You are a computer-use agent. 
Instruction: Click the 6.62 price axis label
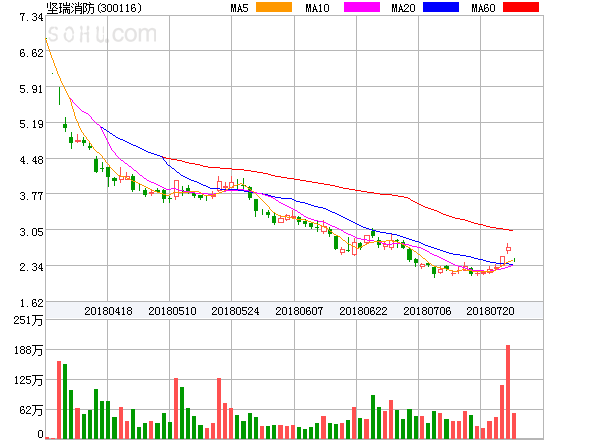pyautogui.click(x=31, y=53)
